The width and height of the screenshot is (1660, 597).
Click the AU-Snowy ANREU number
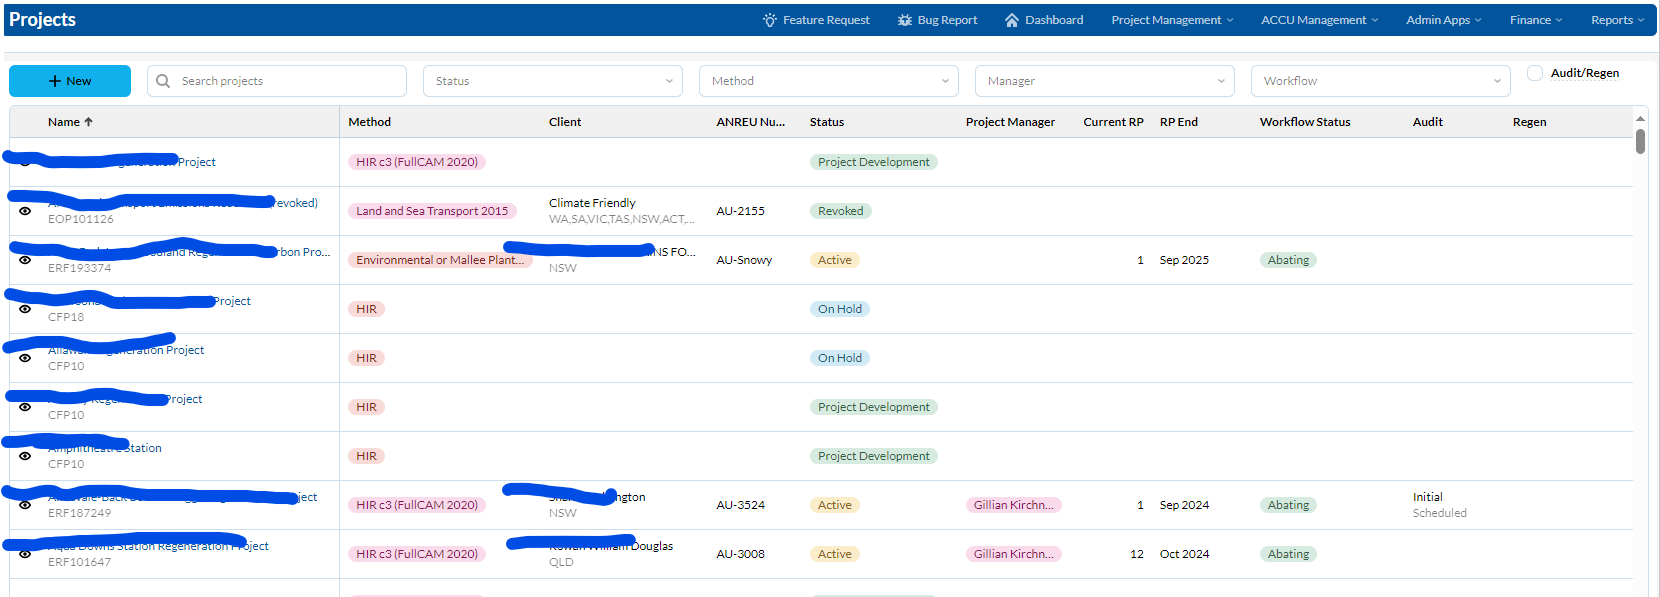coord(744,260)
